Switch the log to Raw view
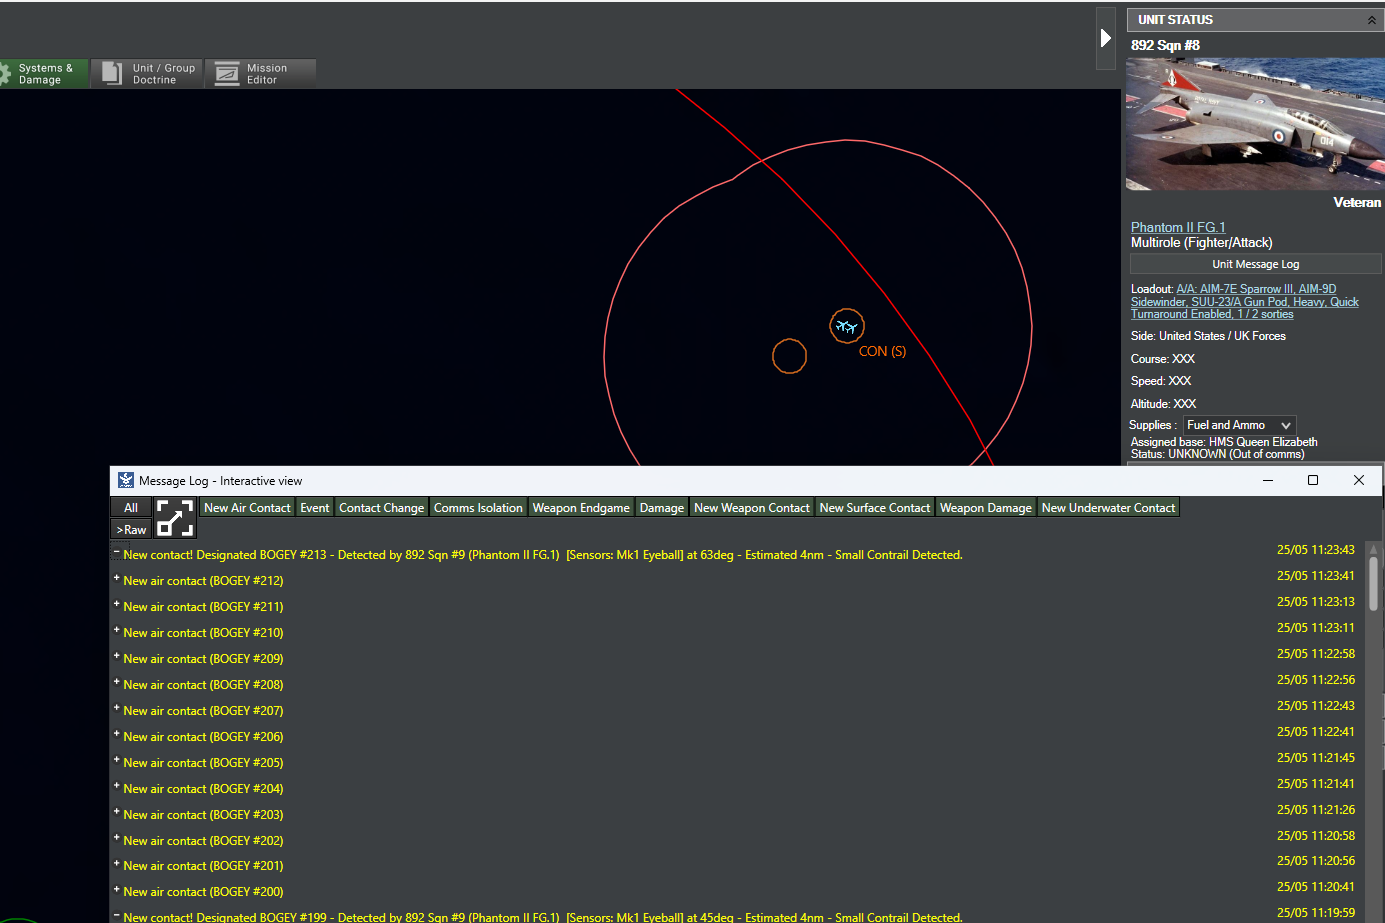Image resolution: width=1385 pixels, height=923 pixels. tap(131, 530)
